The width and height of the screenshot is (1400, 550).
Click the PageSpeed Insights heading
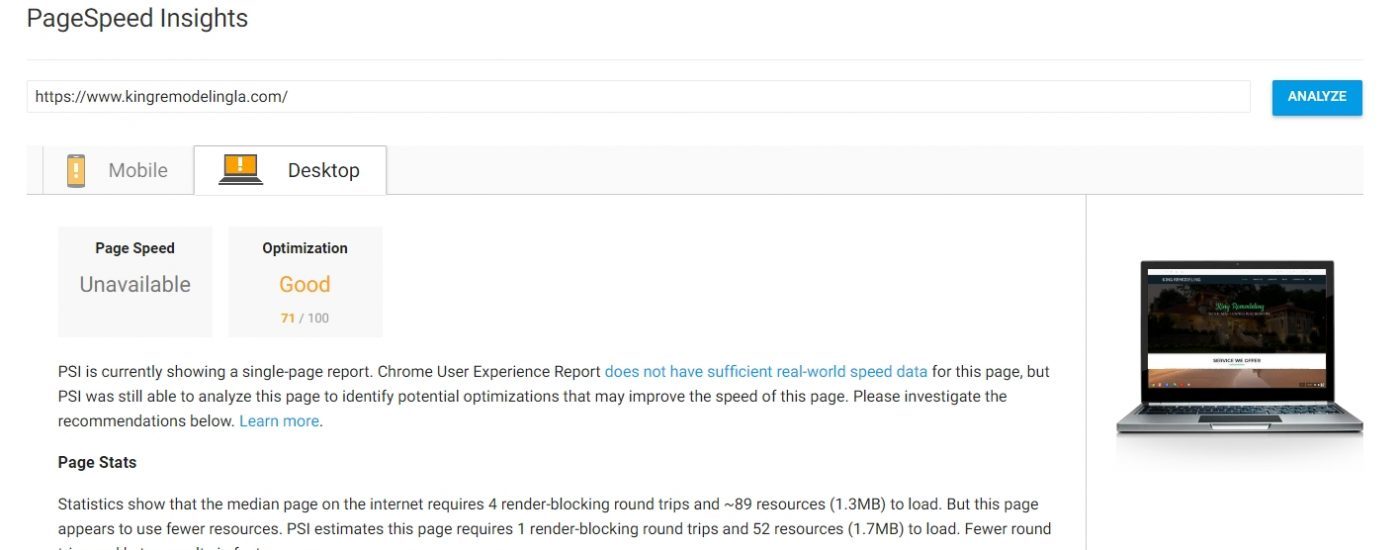[x=137, y=18]
